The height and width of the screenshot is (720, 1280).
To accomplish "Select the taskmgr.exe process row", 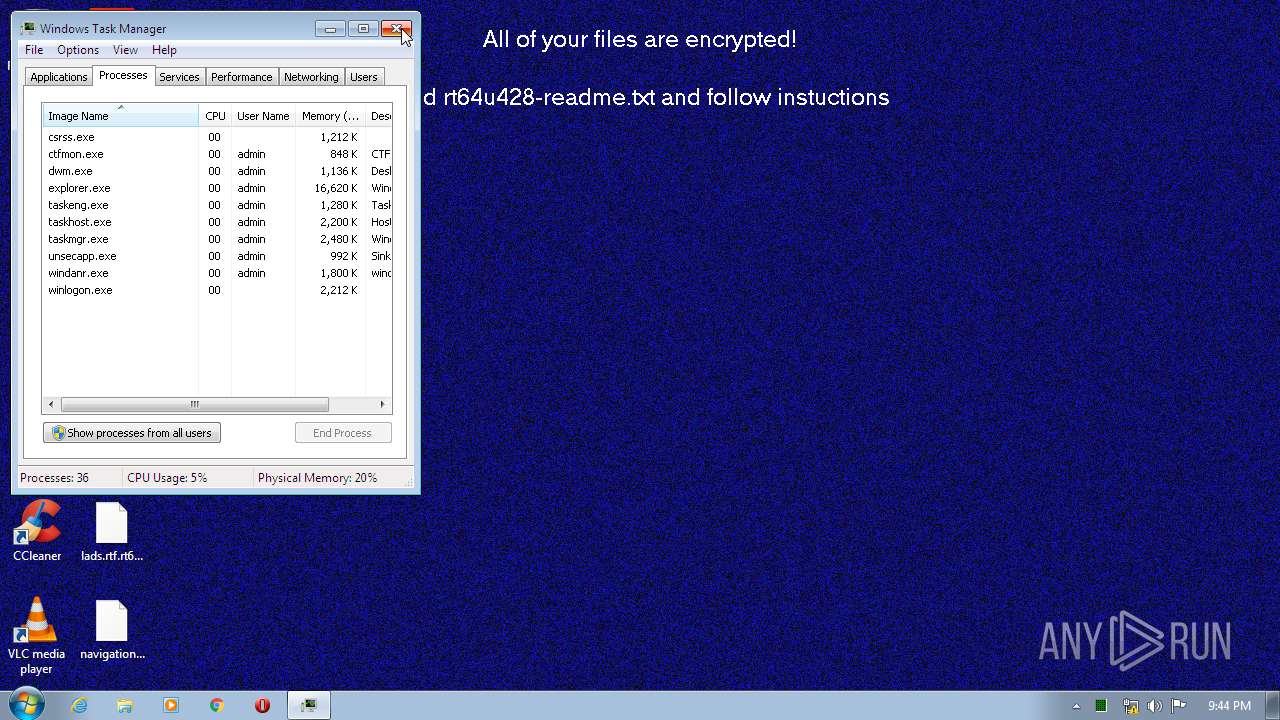I will (217, 239).
